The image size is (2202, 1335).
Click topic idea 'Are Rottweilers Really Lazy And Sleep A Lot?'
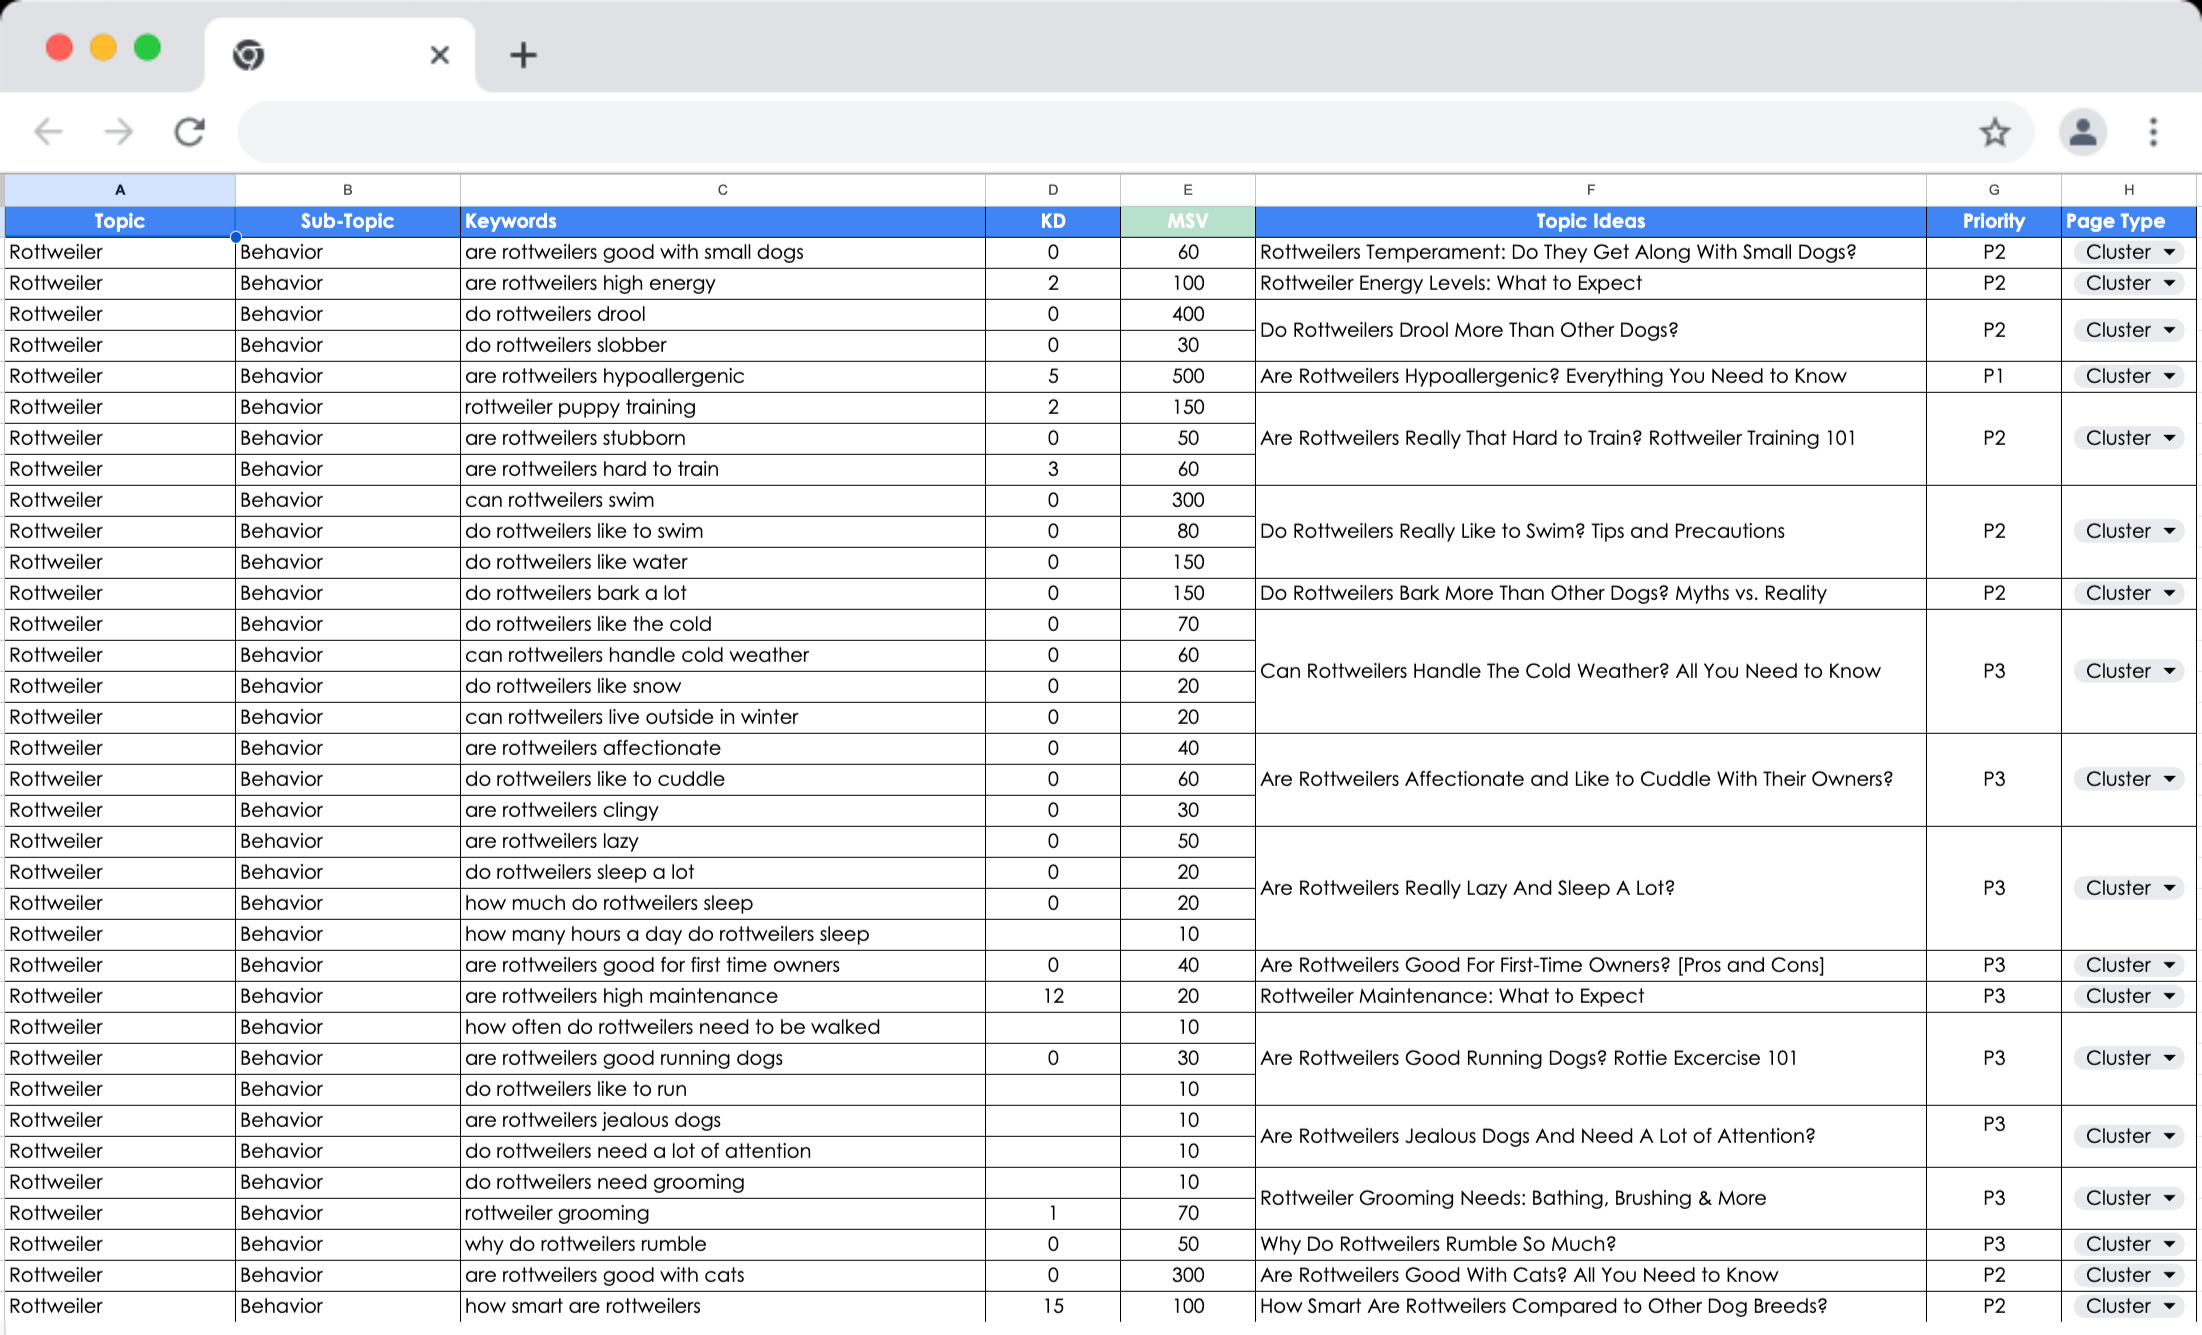tap(1591, 889)
